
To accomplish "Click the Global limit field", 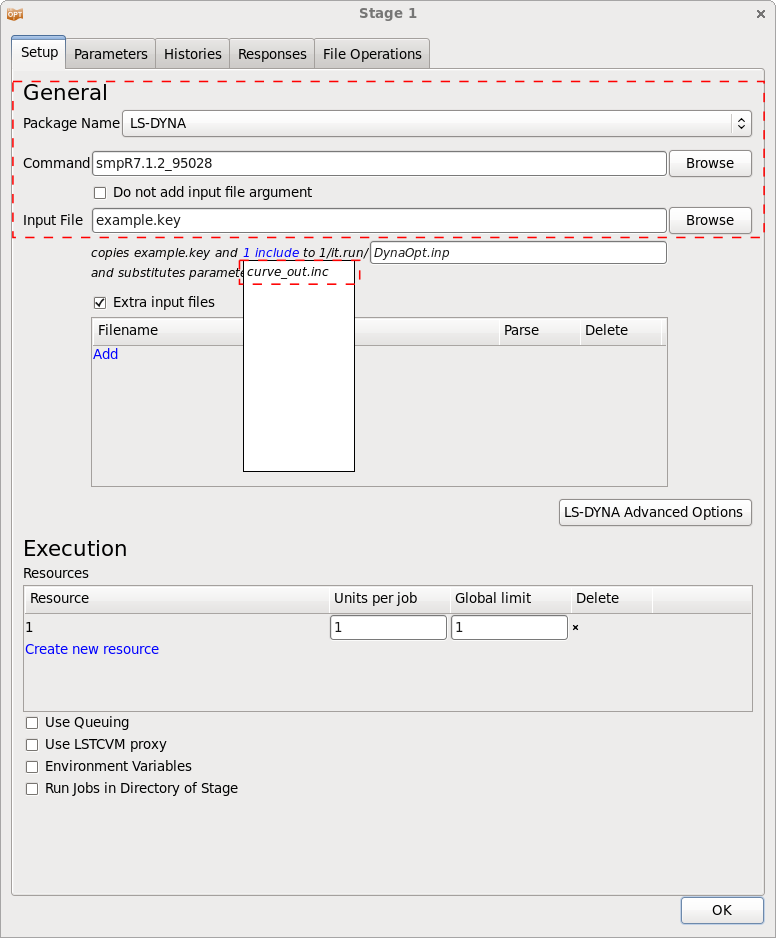I will pos(509,628).
